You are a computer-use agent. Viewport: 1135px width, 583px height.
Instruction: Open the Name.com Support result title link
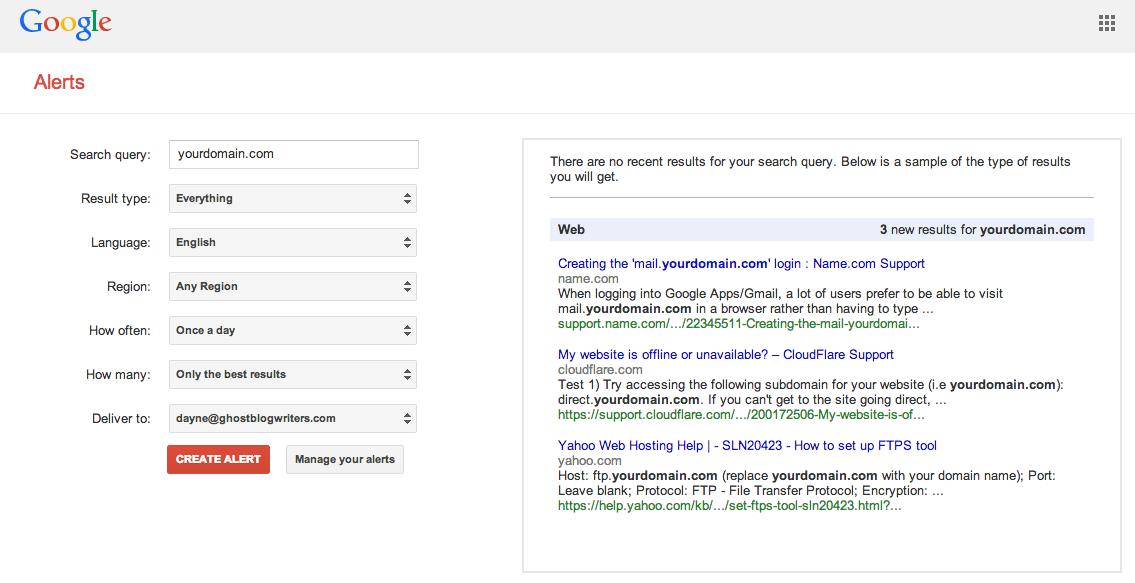(741, 264)
